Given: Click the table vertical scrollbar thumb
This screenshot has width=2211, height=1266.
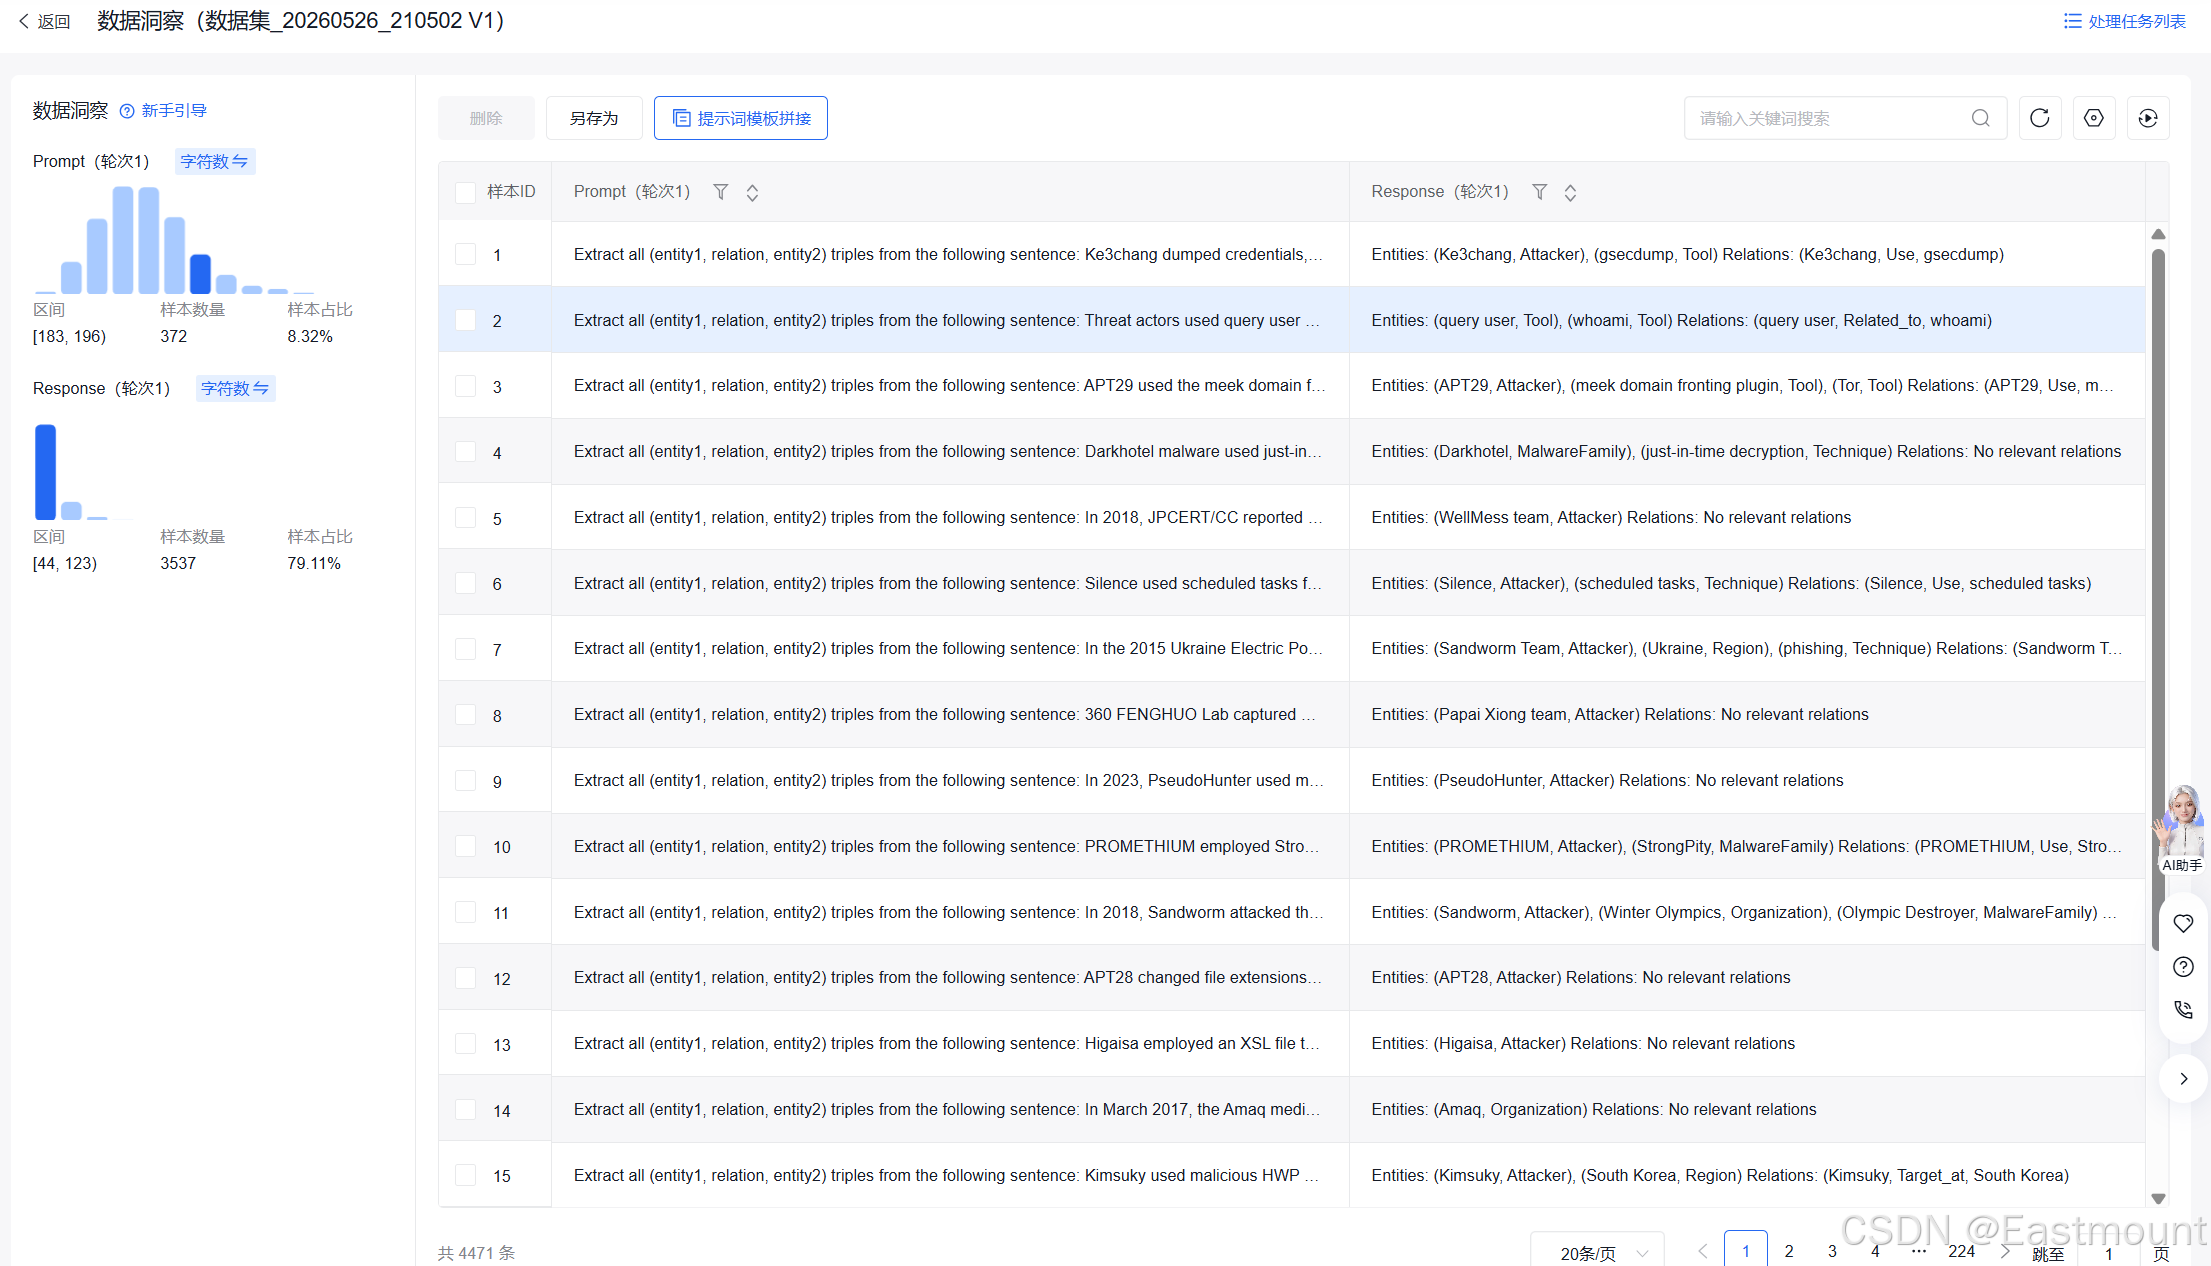Looking at the screenshot, I should point(2158,600).
